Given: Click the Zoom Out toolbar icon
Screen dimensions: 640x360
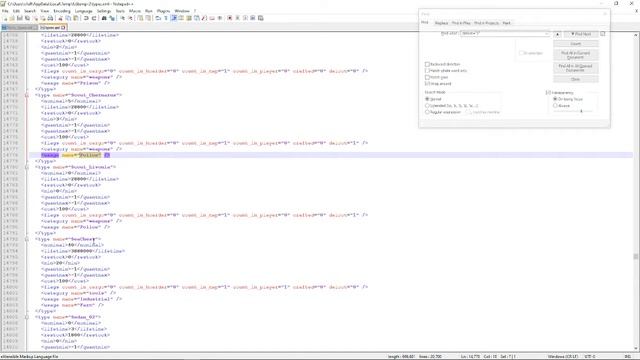Looking at the screenshot, I should [x=130, y=18].
